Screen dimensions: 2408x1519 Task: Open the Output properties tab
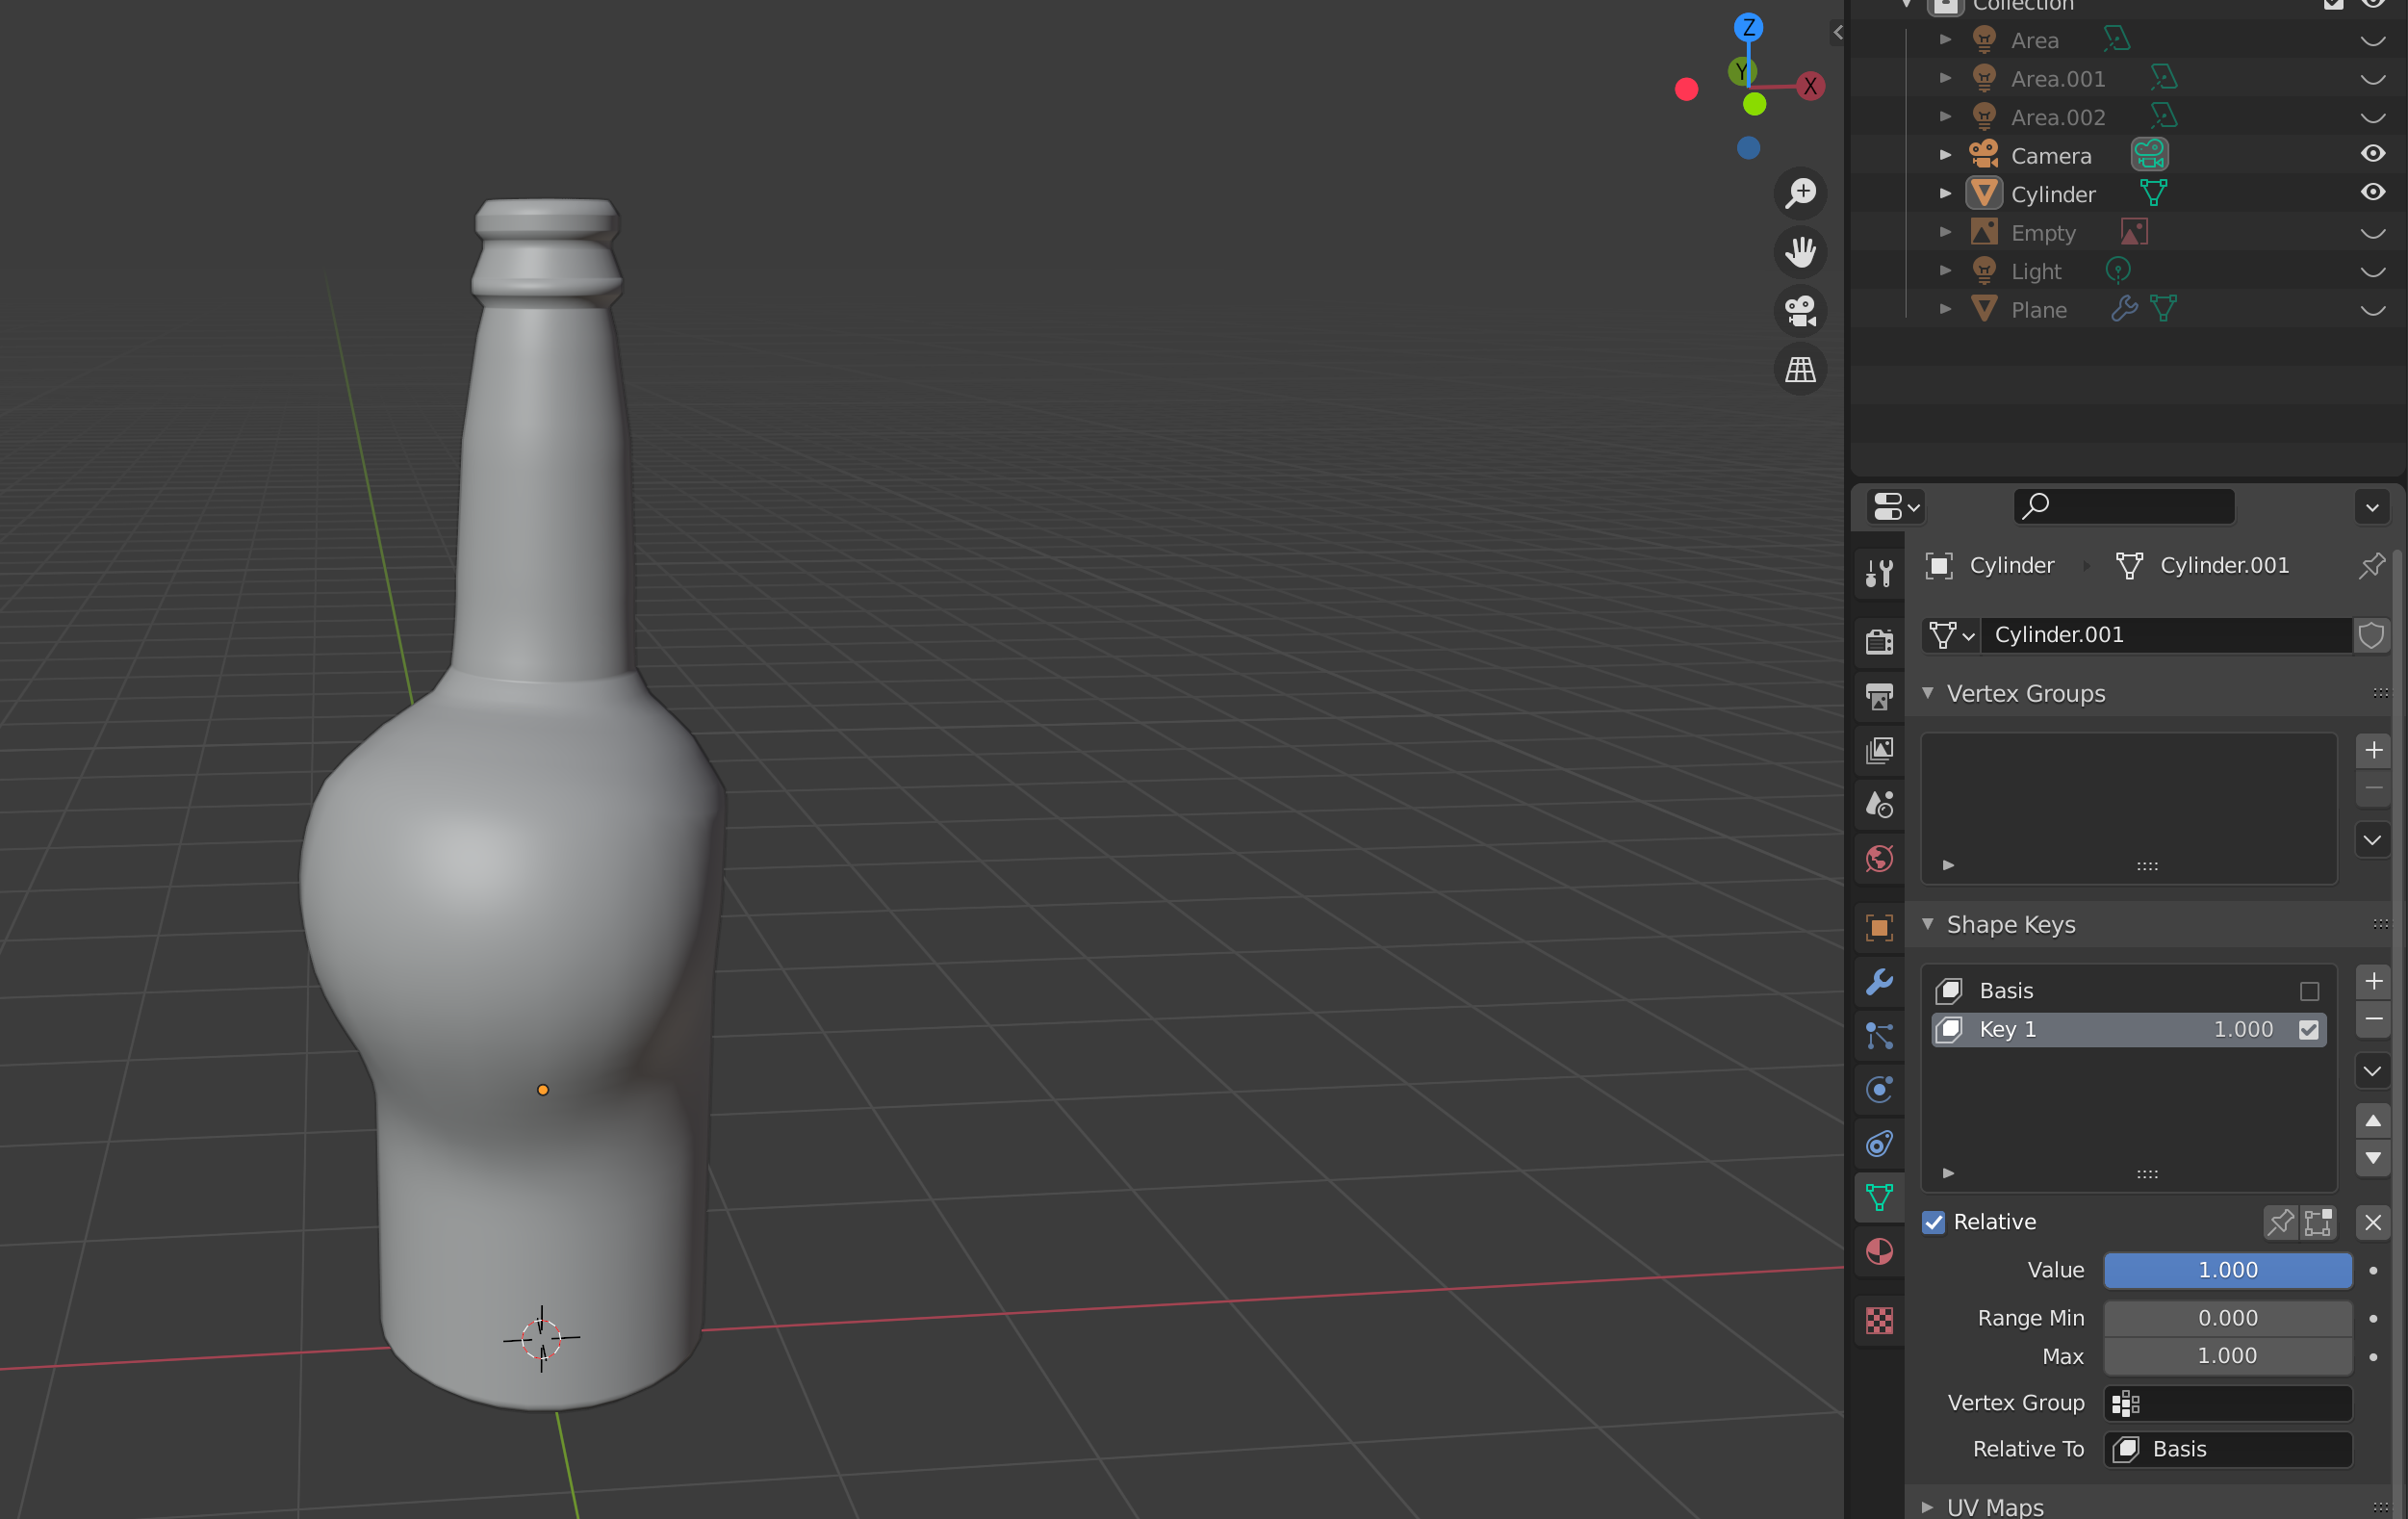pyautogui.click(x=1880, y=696)
